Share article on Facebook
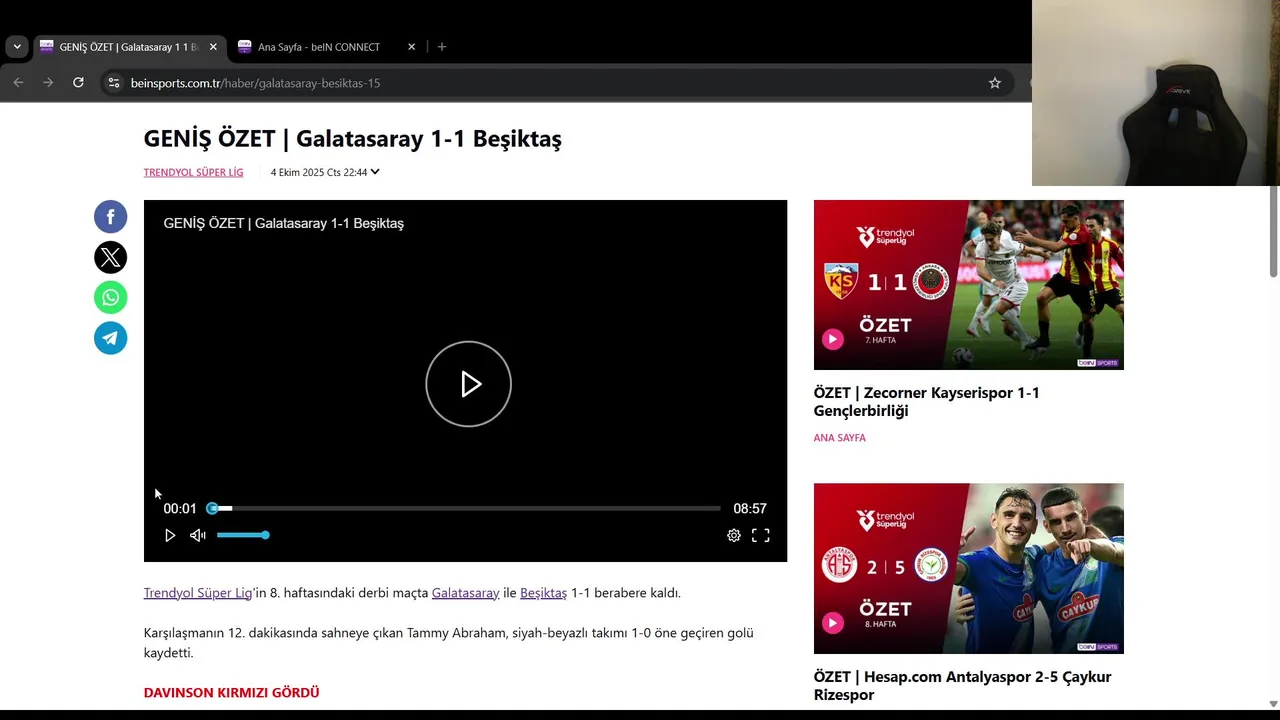This screenshot has height=720, width=1280. [x=110, y=217]
